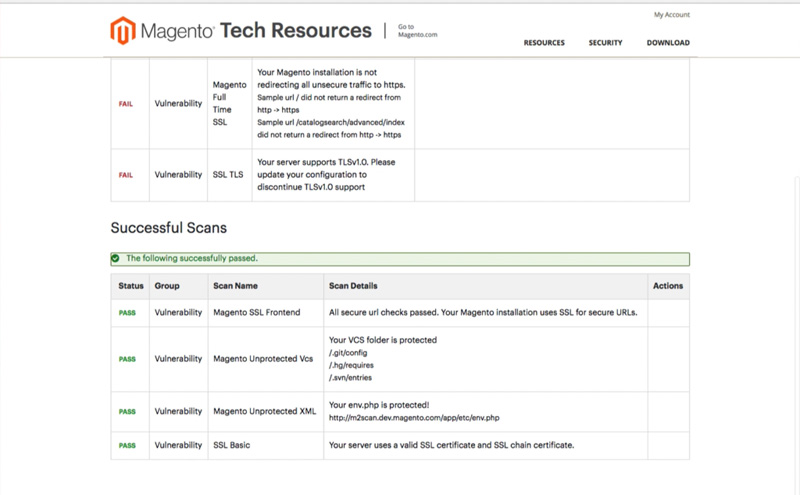Image resolution: width=800 pixels, height=495 pixels.
Task: Open the Security menu
Action: coord(605,43)
